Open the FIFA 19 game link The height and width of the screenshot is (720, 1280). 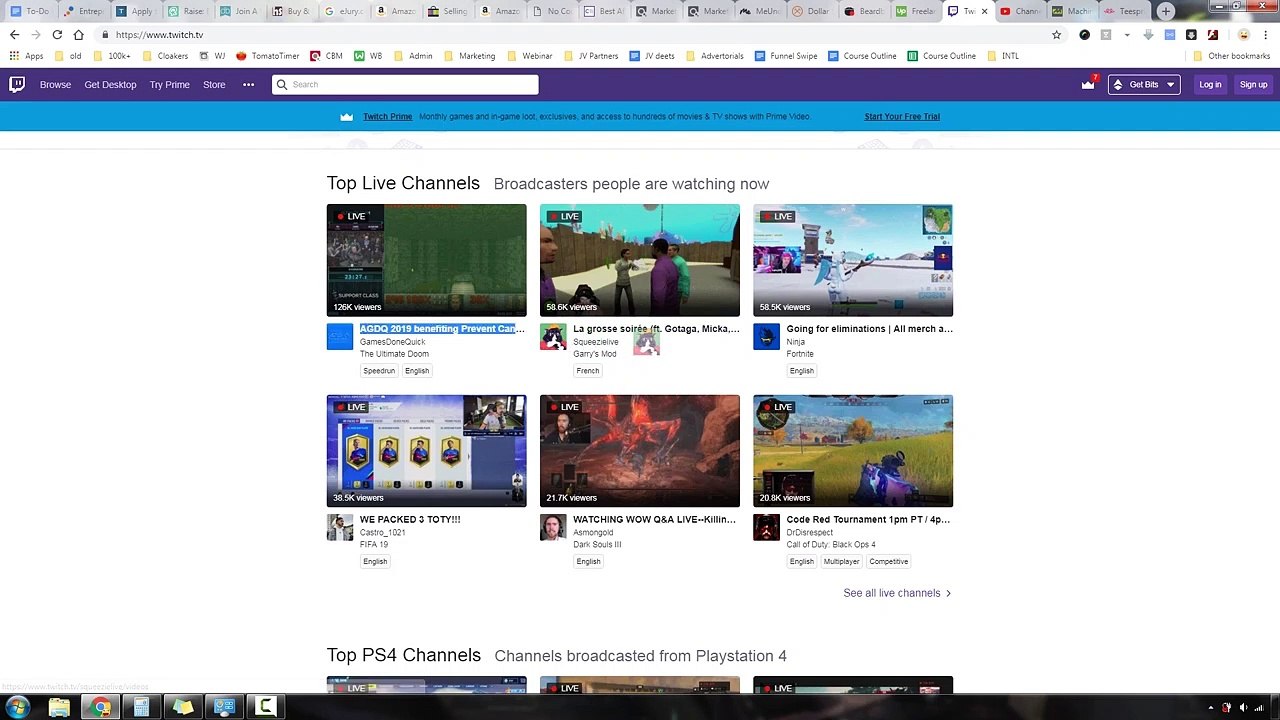pos(374,544)
